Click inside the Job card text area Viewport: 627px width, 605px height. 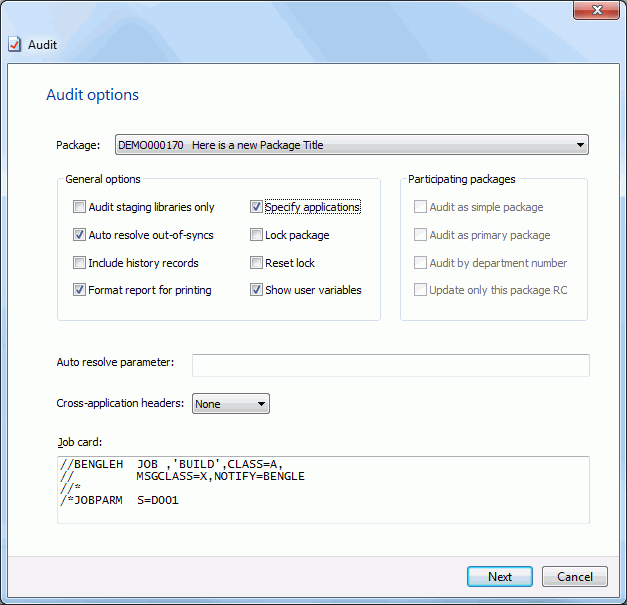point(323,490)
